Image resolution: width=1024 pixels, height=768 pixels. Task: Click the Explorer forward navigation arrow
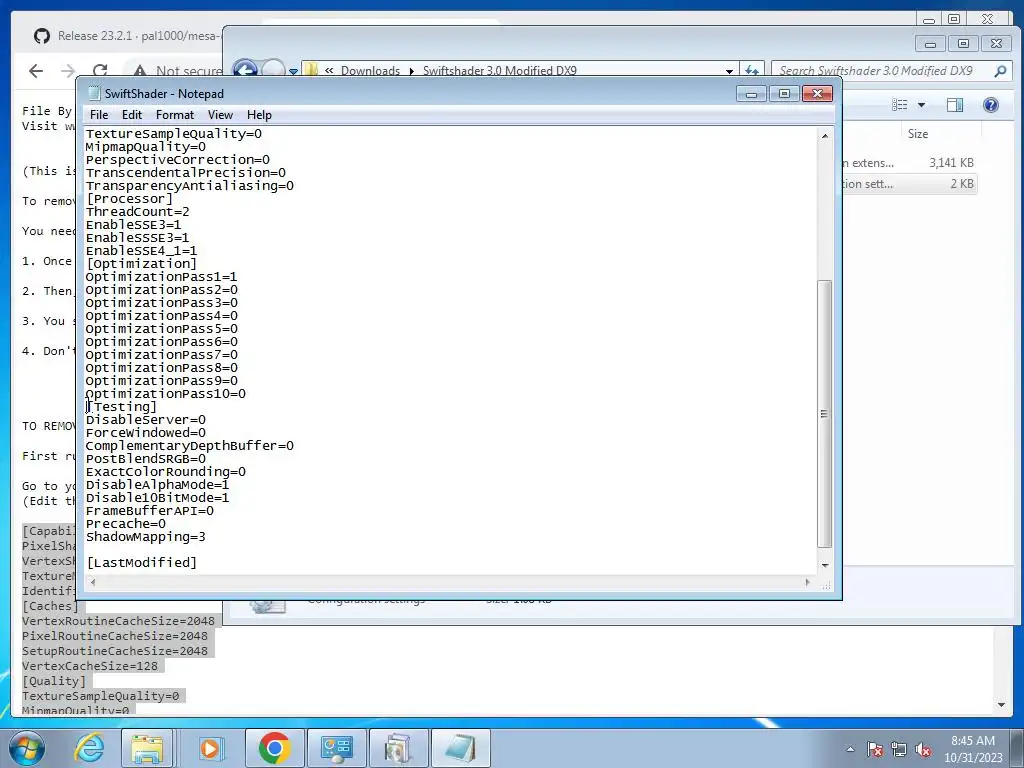click(x=273, y=70)
